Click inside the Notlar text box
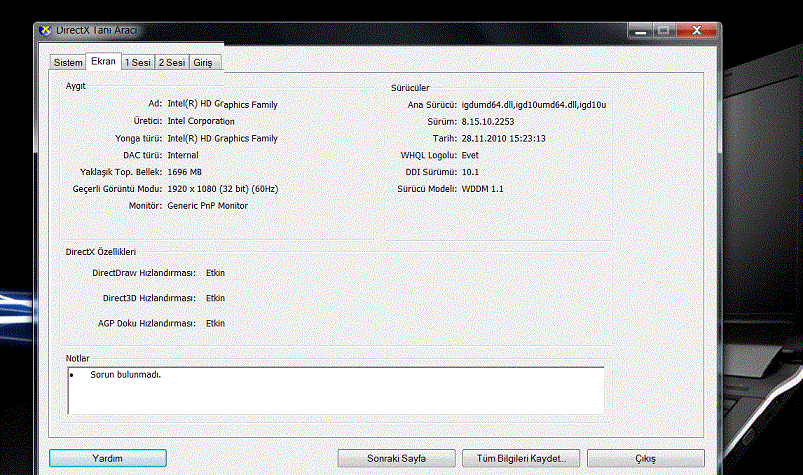Viewport: 803px width, 475px height. [336, 391]
